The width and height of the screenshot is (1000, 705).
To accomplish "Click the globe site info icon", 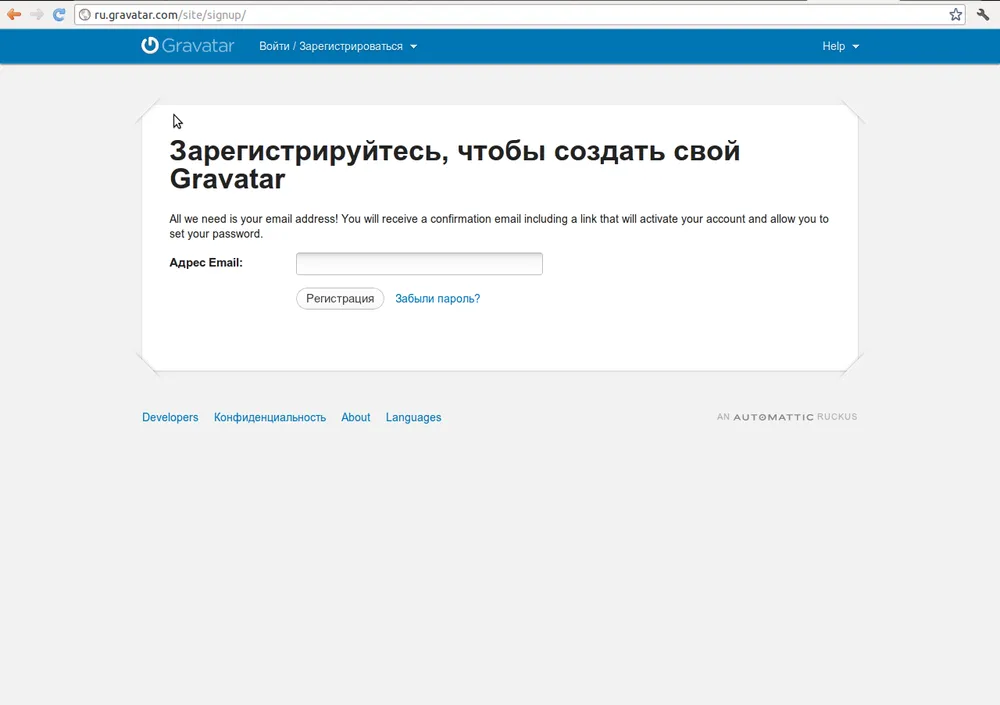I will tap(85, 15).
